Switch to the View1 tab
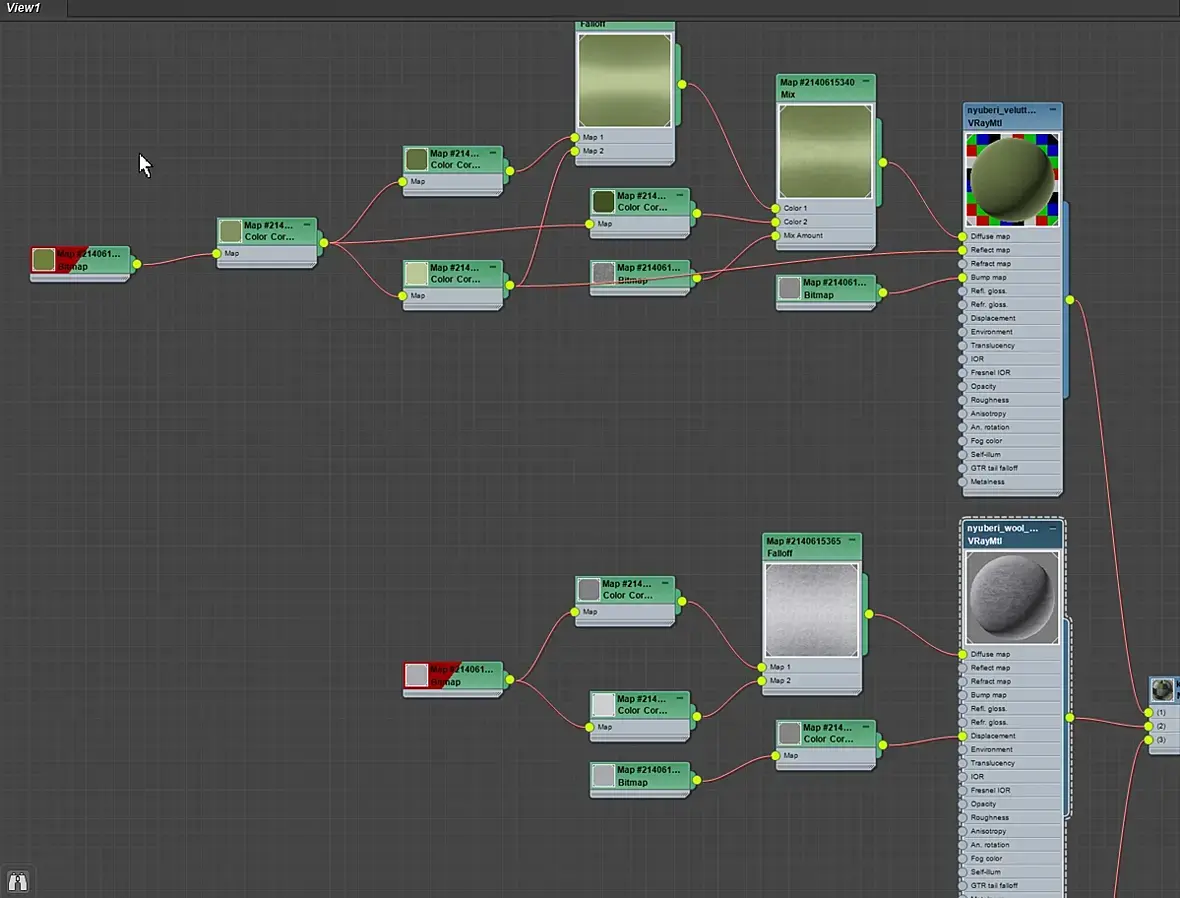Image resolution: width=1180 pixels, height=898 pixels. point(23,8)
